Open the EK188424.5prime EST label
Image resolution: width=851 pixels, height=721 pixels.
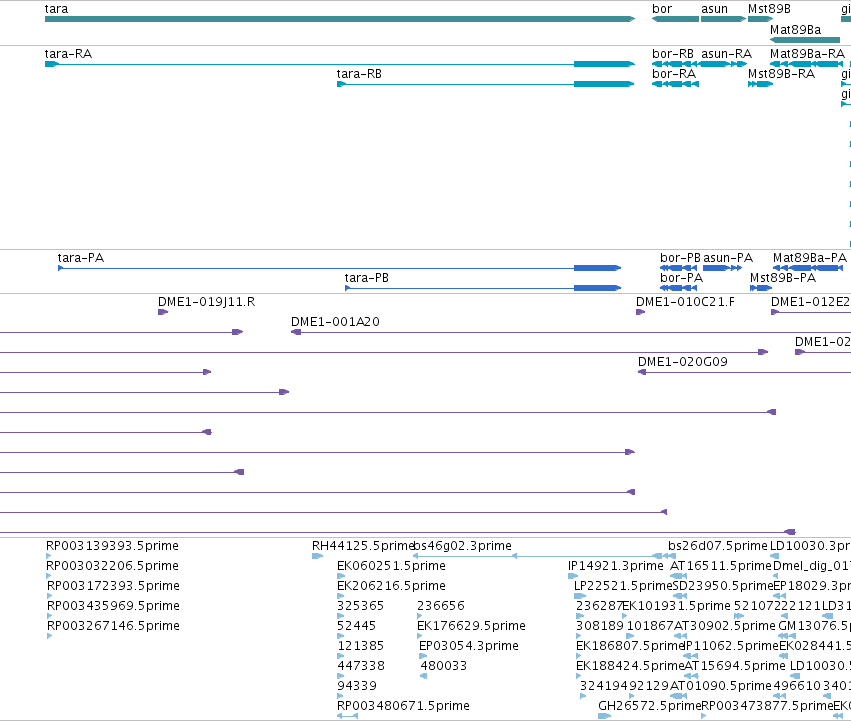[630, 666]
